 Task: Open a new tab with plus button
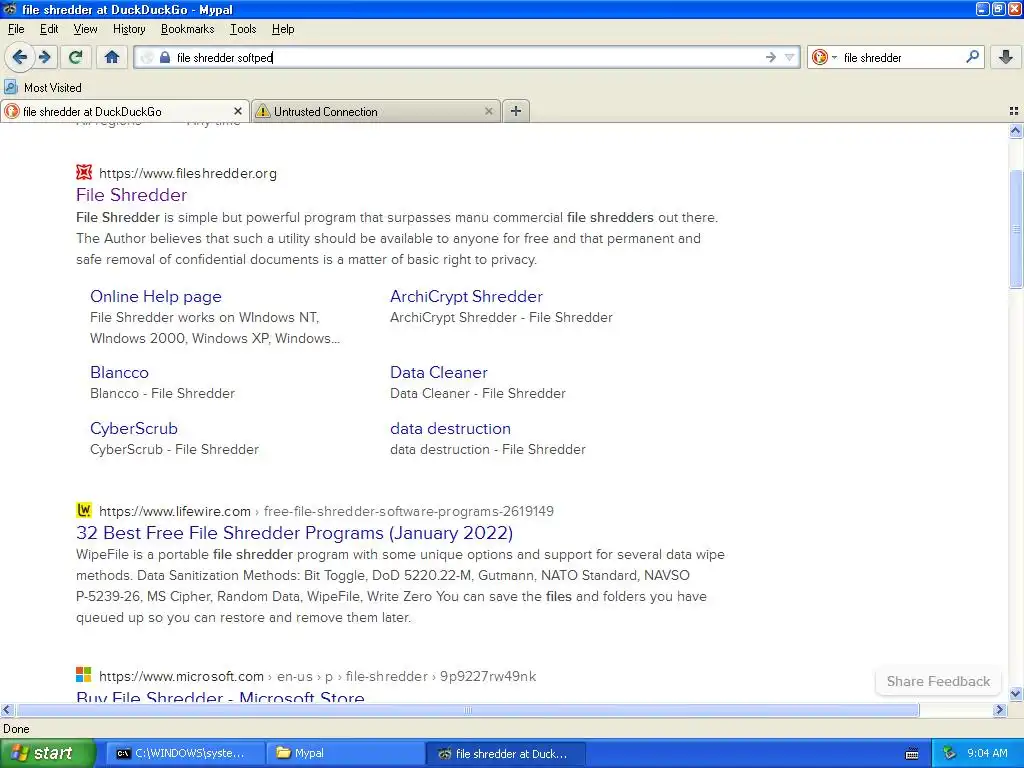[516, 111]
